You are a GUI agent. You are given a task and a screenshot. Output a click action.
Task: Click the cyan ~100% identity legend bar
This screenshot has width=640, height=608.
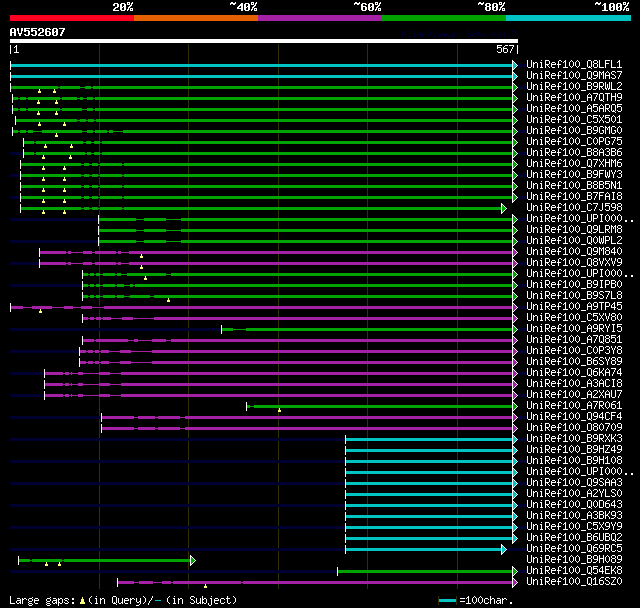pyautogui.click(x=568, y=17)
